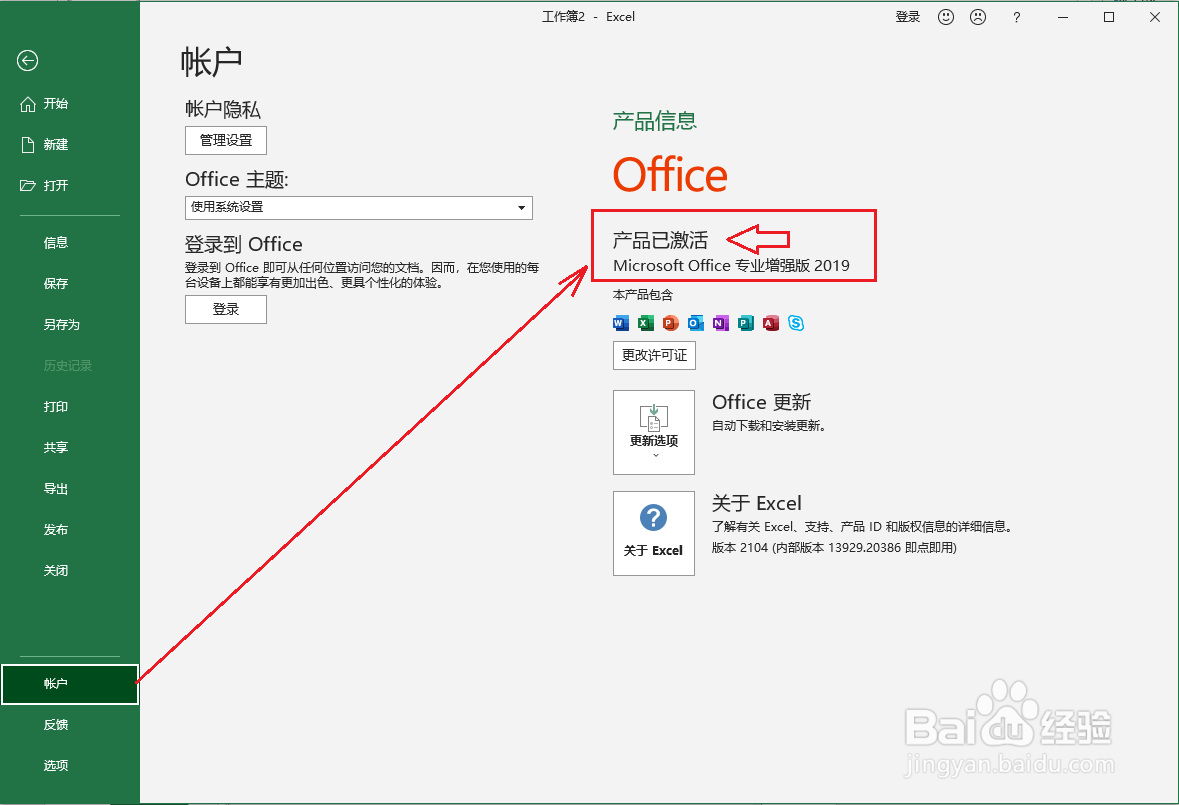Open the 新建 menu item
Viewport: 1179px width, 805px height.
coord(70,144)
